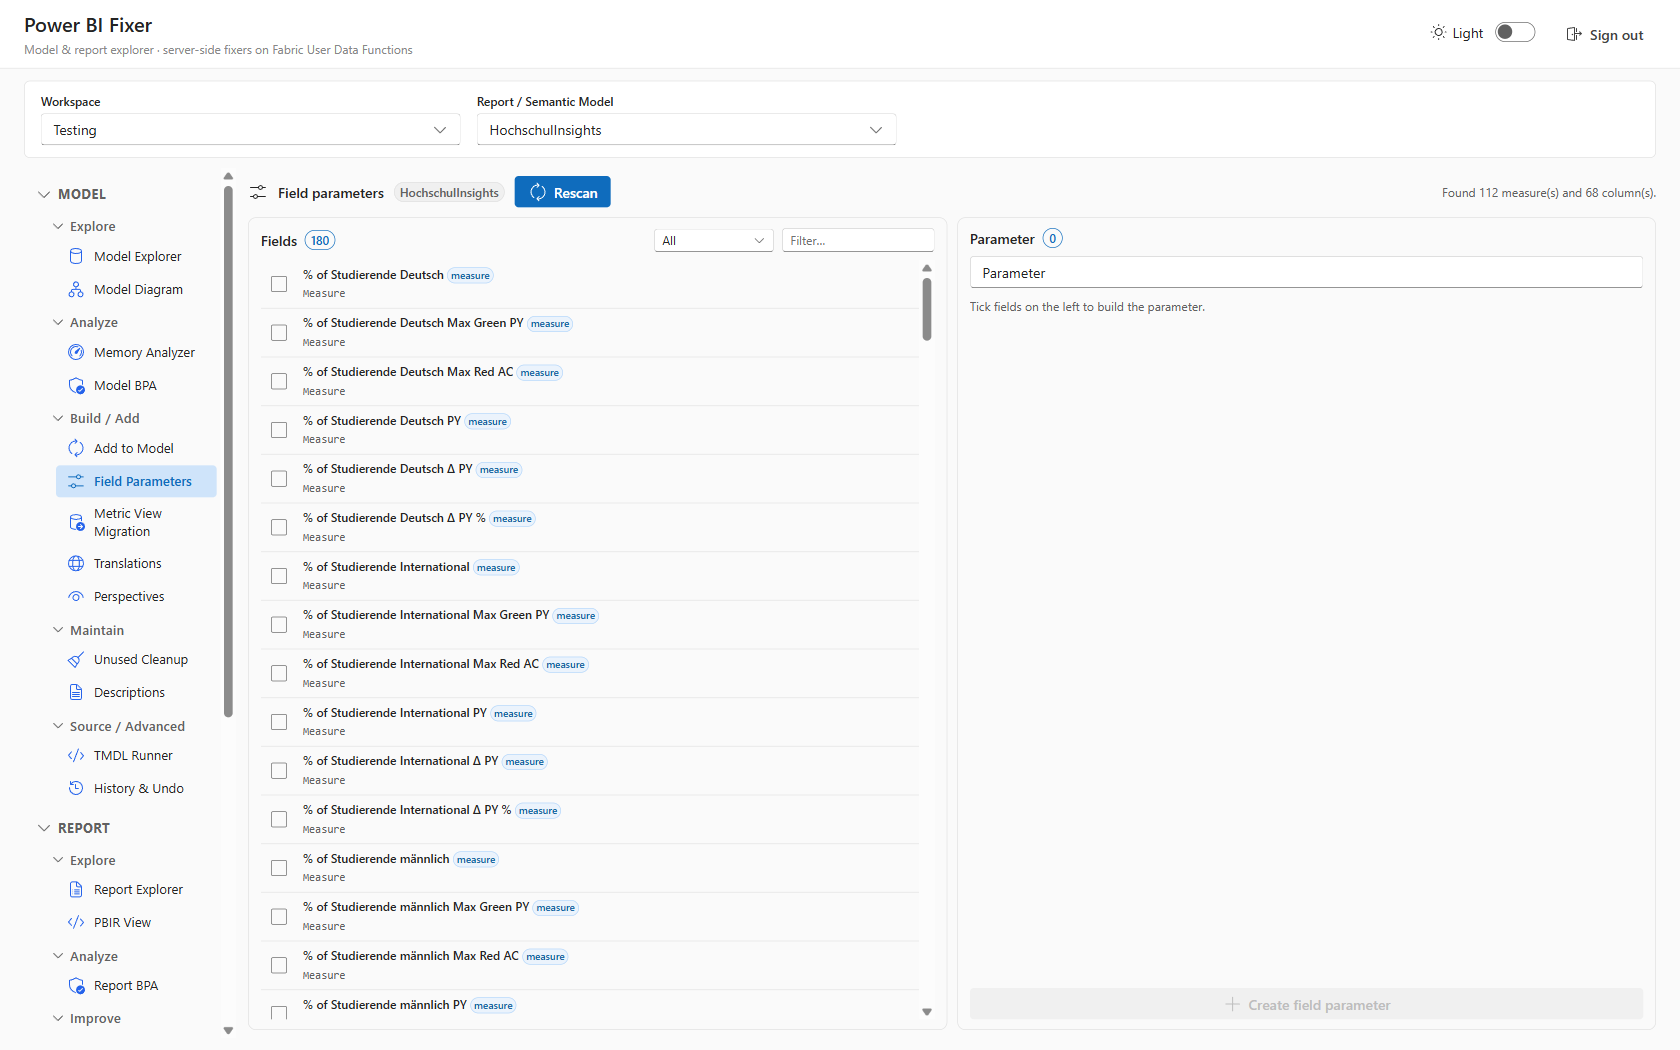Open the Report / Semantic Model dropdown
Viewport: 1680px width, 1050px height.
[x=686, y=130]
